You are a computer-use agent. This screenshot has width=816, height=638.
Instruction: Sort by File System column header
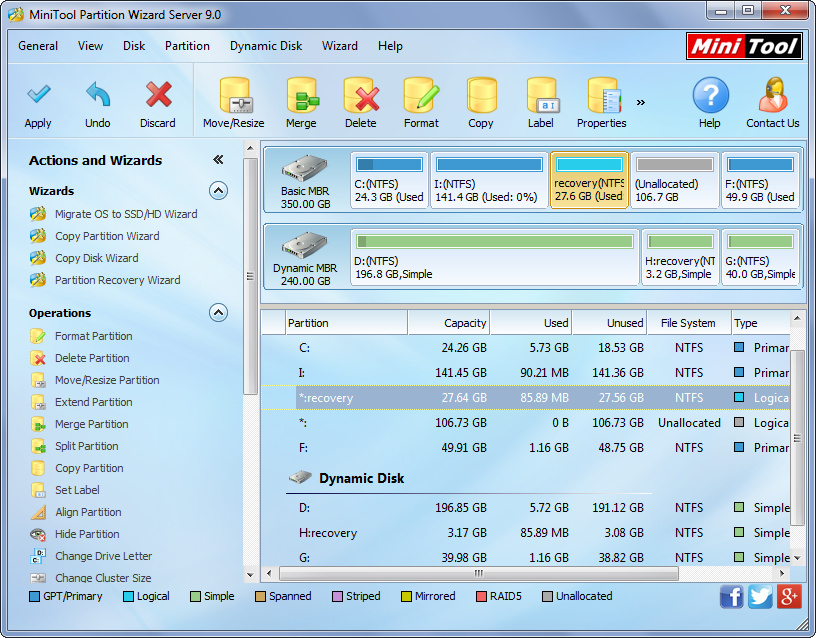click(x=688, y=323)
